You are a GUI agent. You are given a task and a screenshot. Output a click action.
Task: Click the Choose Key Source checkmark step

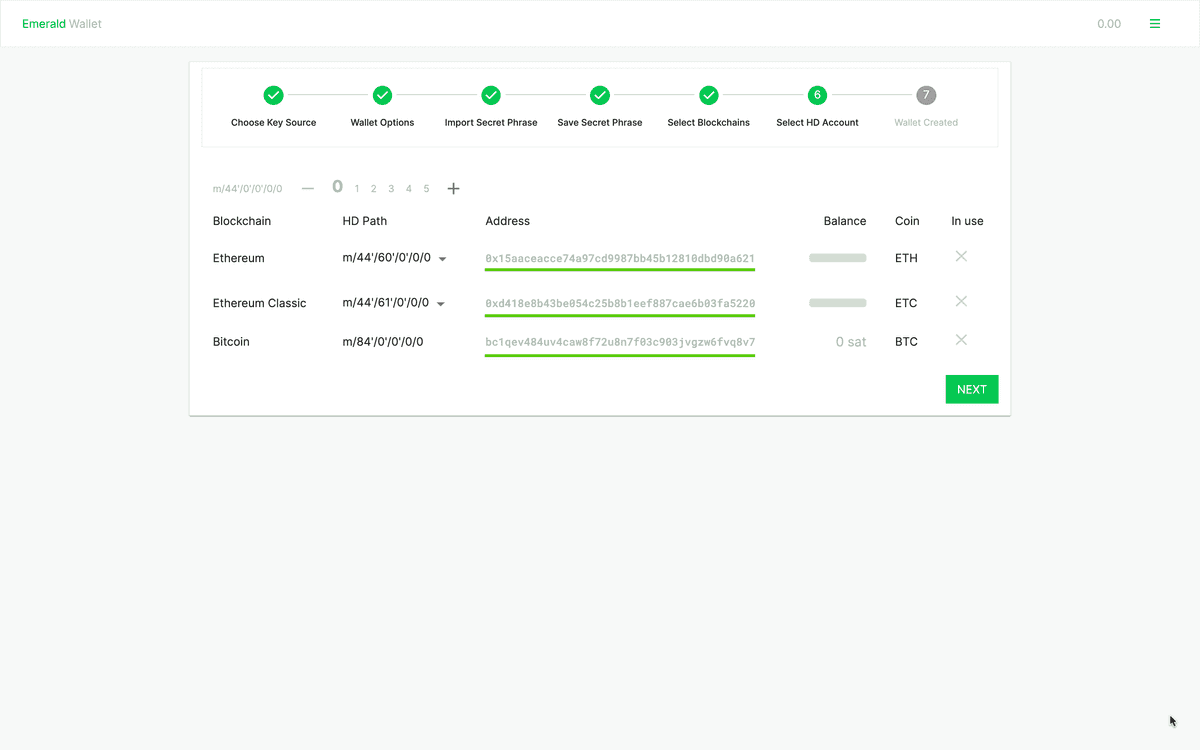pos(273,95)
